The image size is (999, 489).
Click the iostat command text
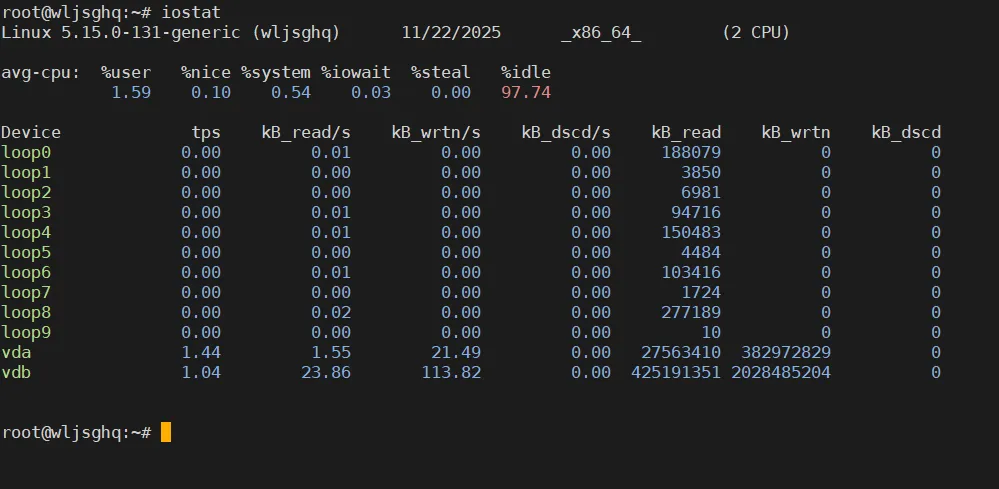point(191,12)
